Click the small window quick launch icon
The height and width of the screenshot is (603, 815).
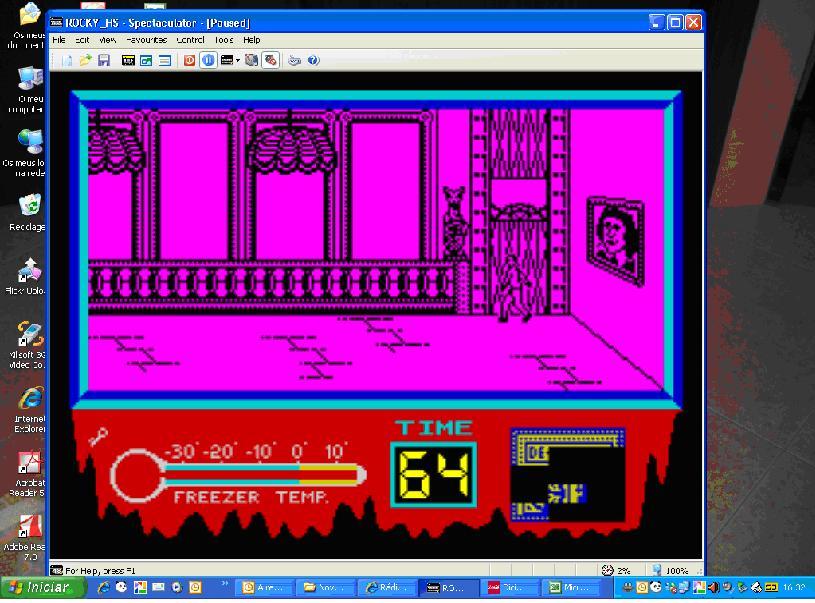point(158,587)
